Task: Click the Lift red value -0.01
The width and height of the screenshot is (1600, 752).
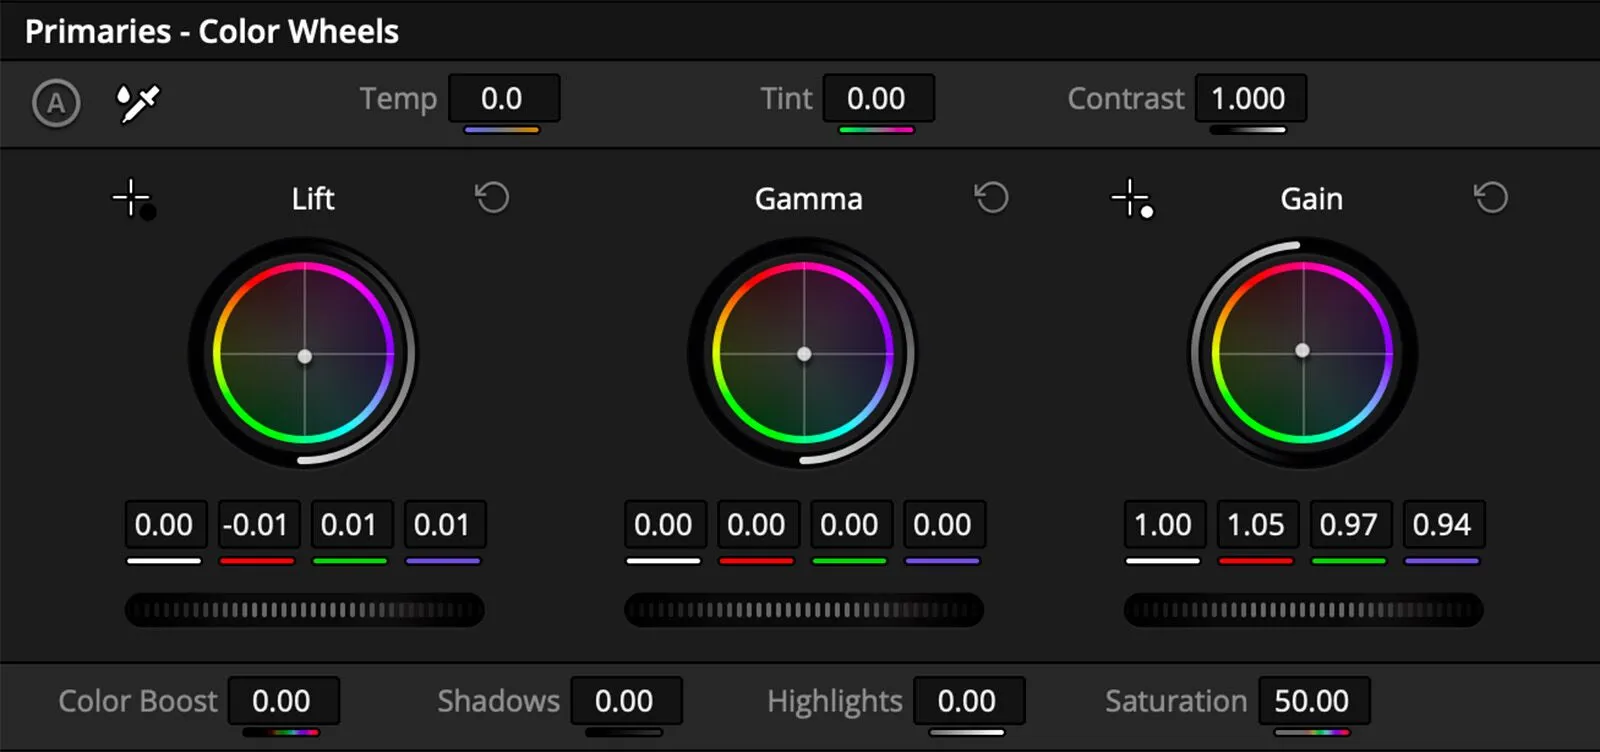Action: (257, 525)
